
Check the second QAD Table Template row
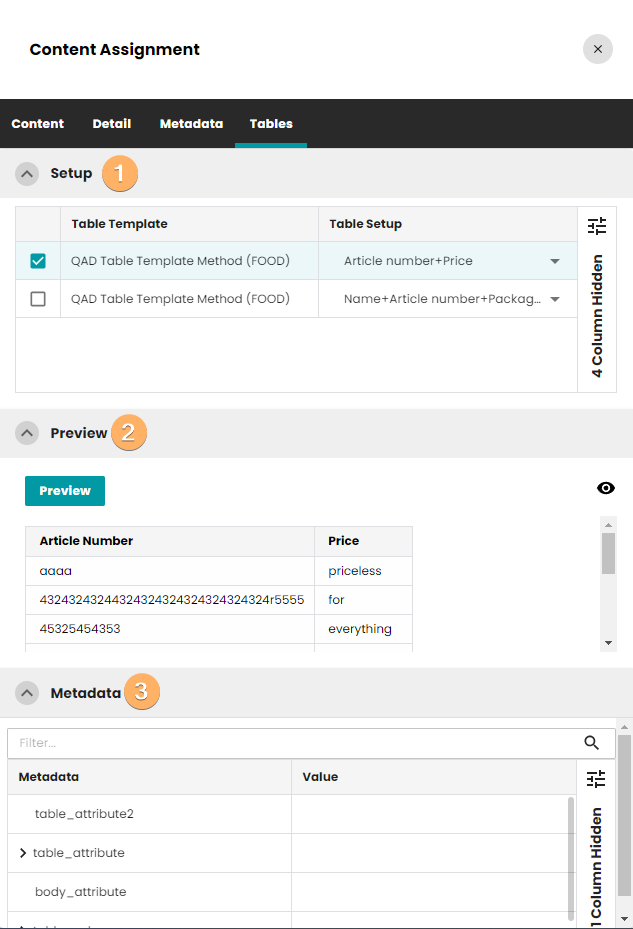(38, 299)
